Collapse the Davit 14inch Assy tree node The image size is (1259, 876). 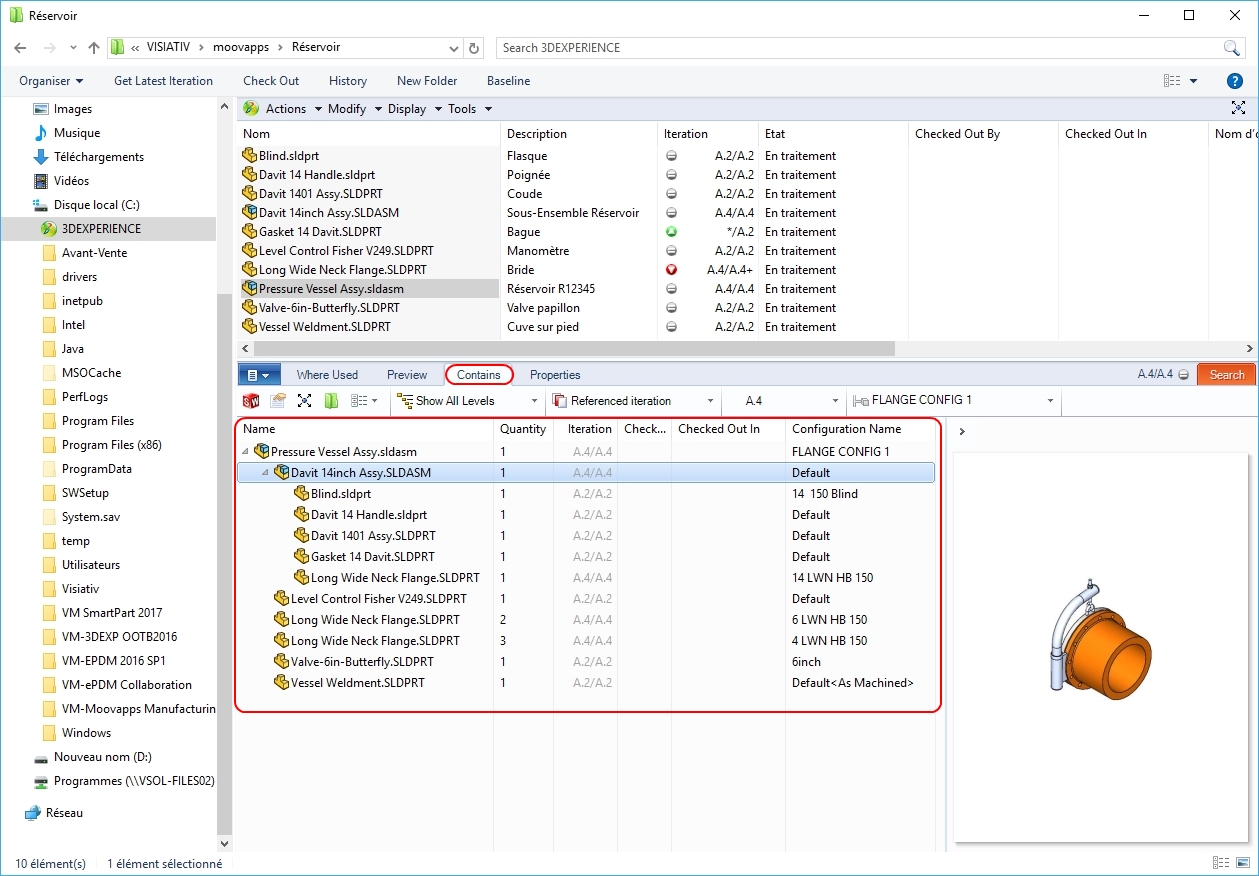pos(266,473)
